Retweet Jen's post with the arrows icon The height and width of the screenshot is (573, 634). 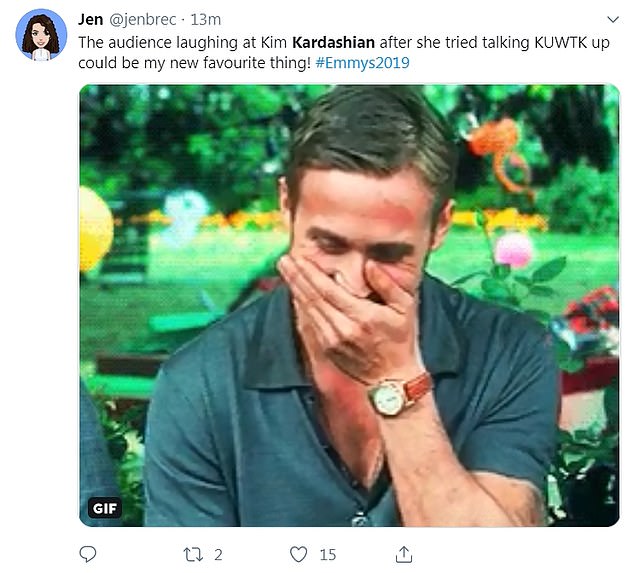192,553
